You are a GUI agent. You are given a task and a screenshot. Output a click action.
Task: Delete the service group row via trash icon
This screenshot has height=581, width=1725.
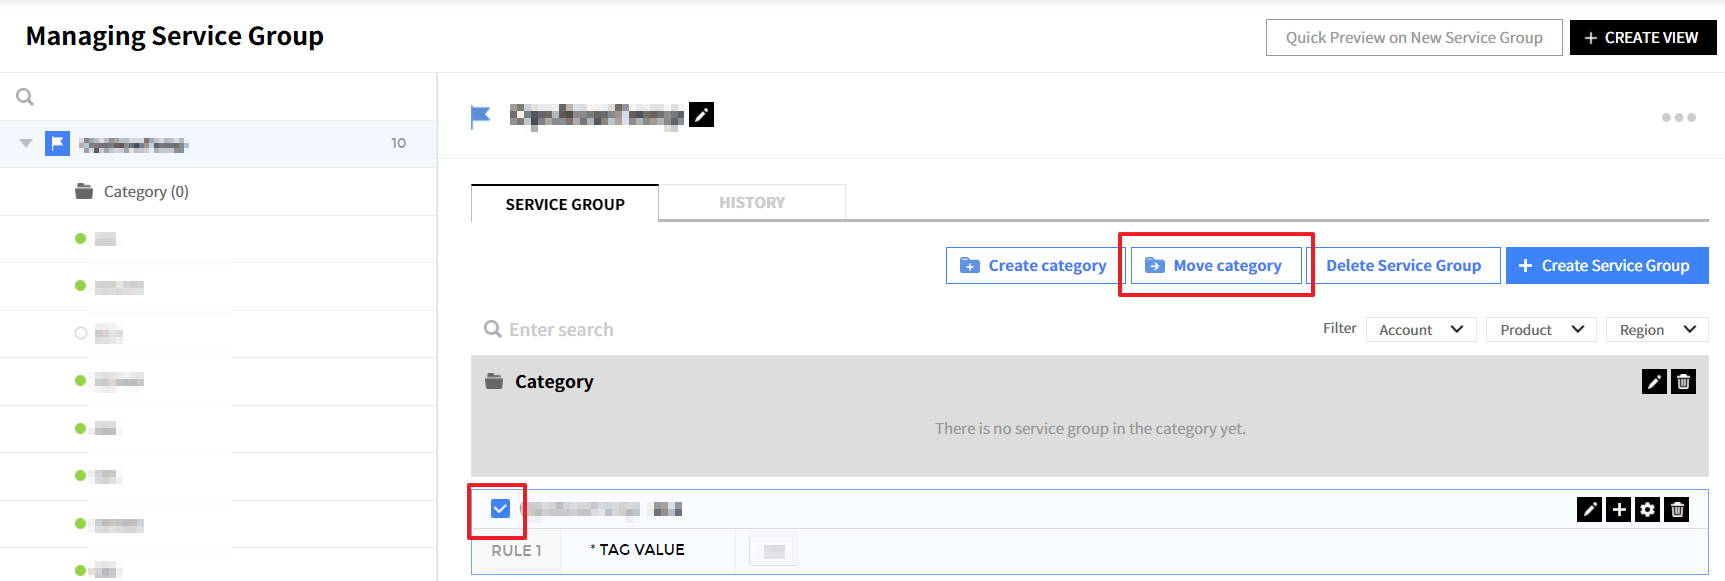click(1677, 510)
